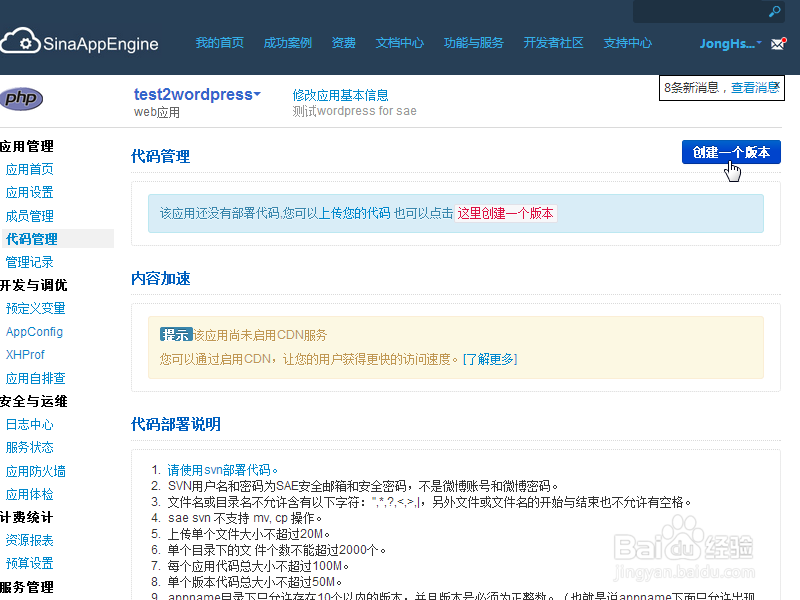Open 日志中心 in the sidebar
Image resolution: width=800 pixels, height=600 pixels.
point(30,424)
